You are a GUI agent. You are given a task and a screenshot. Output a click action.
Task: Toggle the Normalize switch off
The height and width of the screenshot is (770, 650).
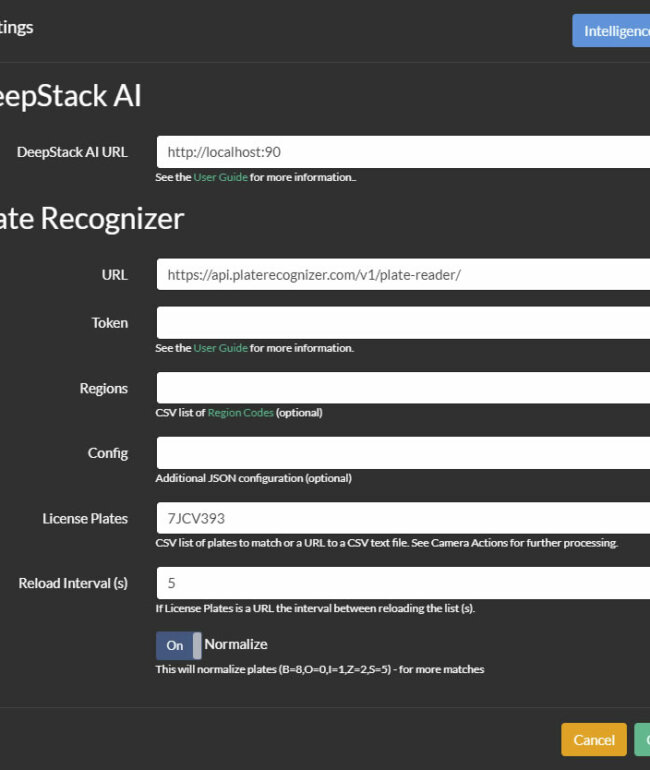click(179, 645)
